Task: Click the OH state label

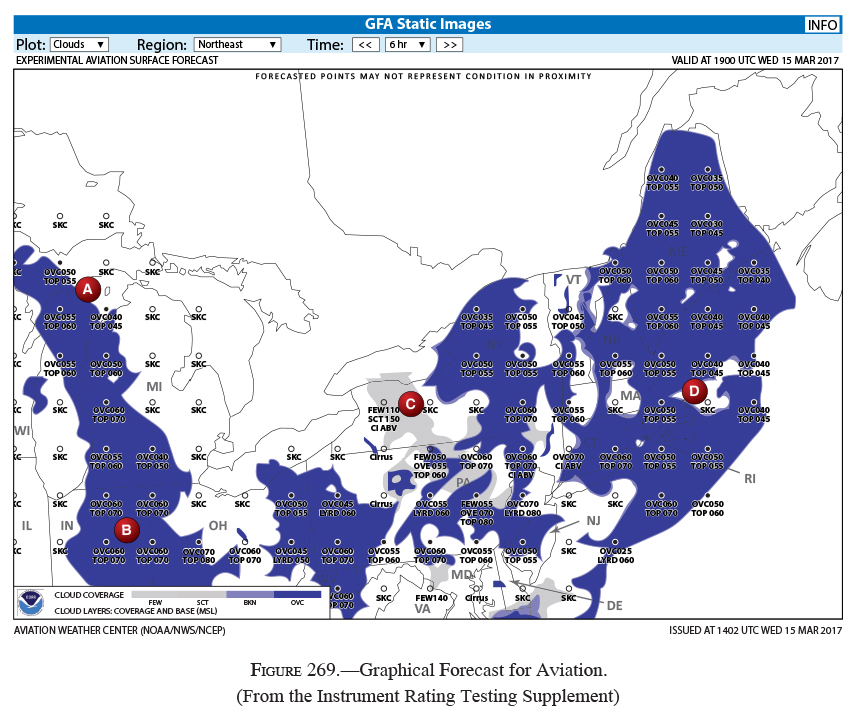Action: 218,527
